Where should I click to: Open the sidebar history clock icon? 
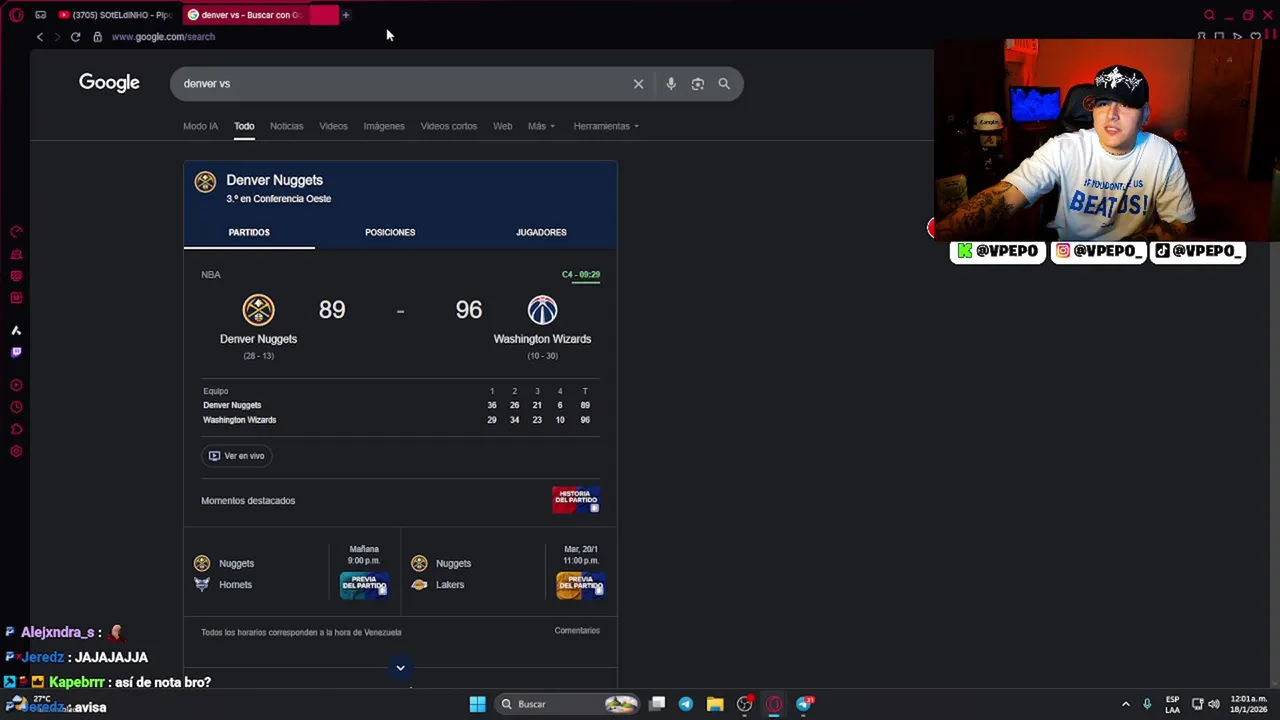[16, 407]
